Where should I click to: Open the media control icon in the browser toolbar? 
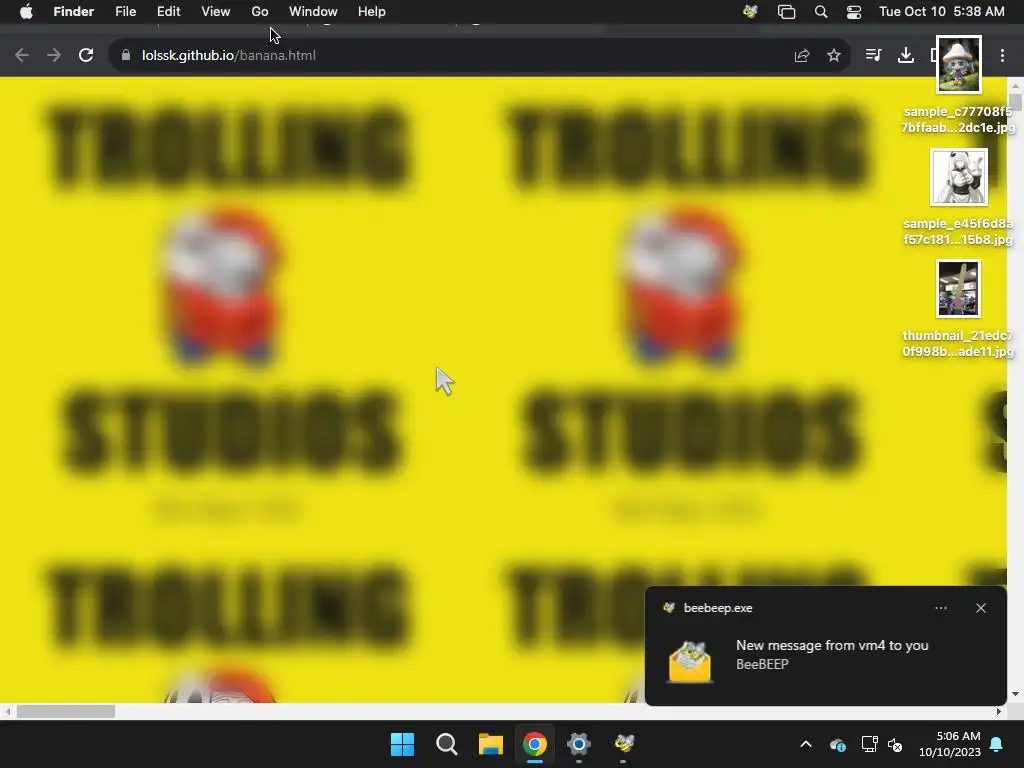pos(873,56)
